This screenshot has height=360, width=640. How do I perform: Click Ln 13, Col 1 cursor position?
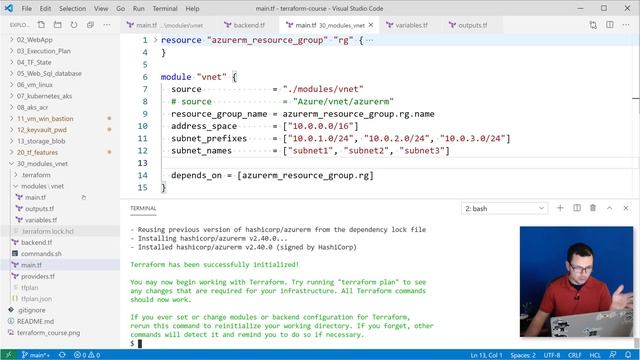[486, 355]
